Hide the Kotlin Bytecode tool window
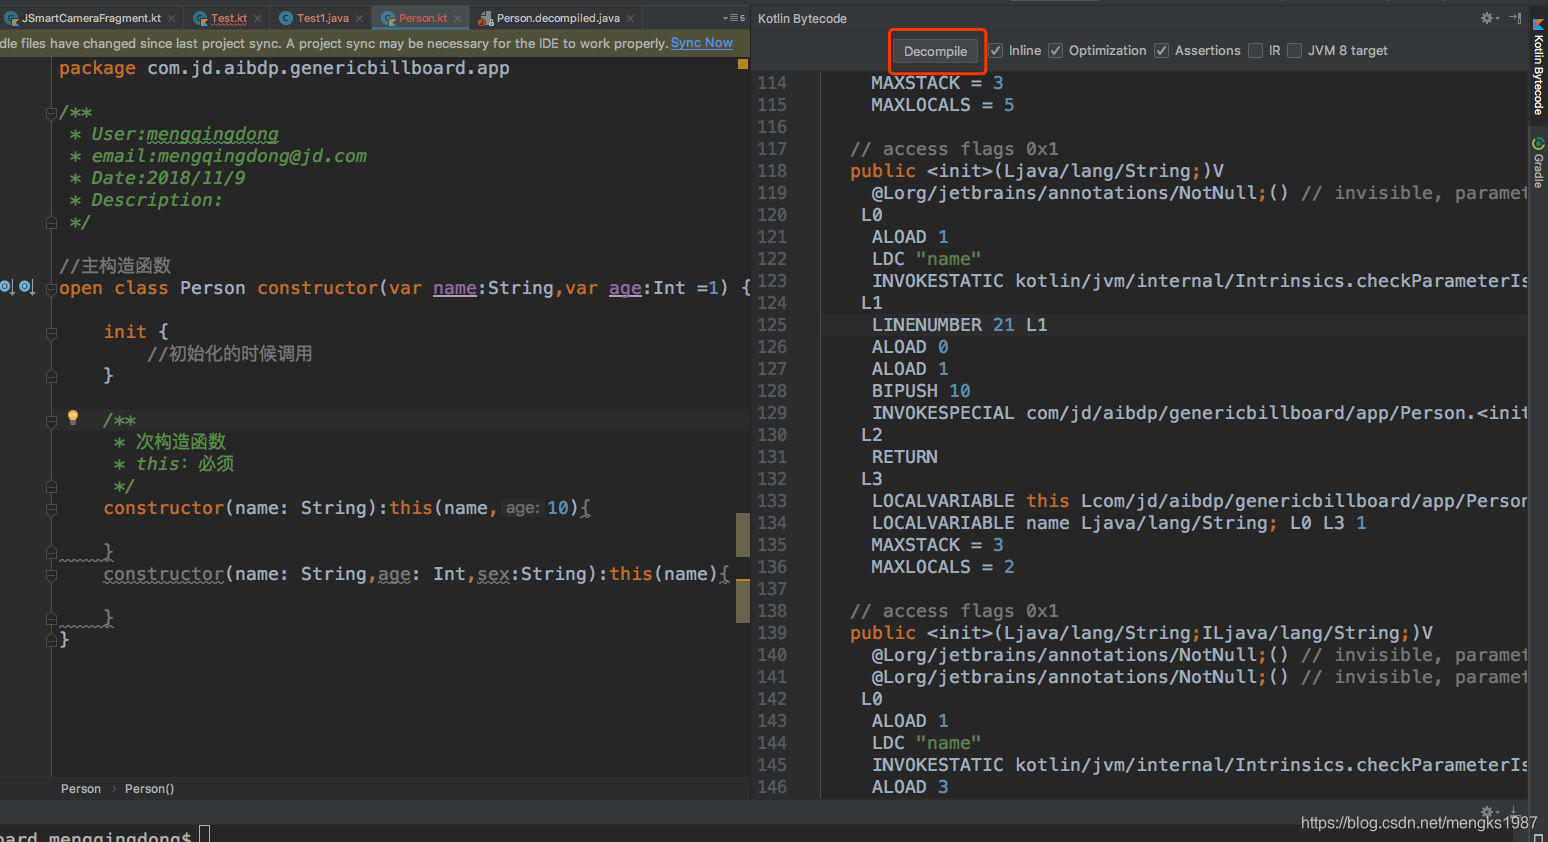 (1515, 18)
